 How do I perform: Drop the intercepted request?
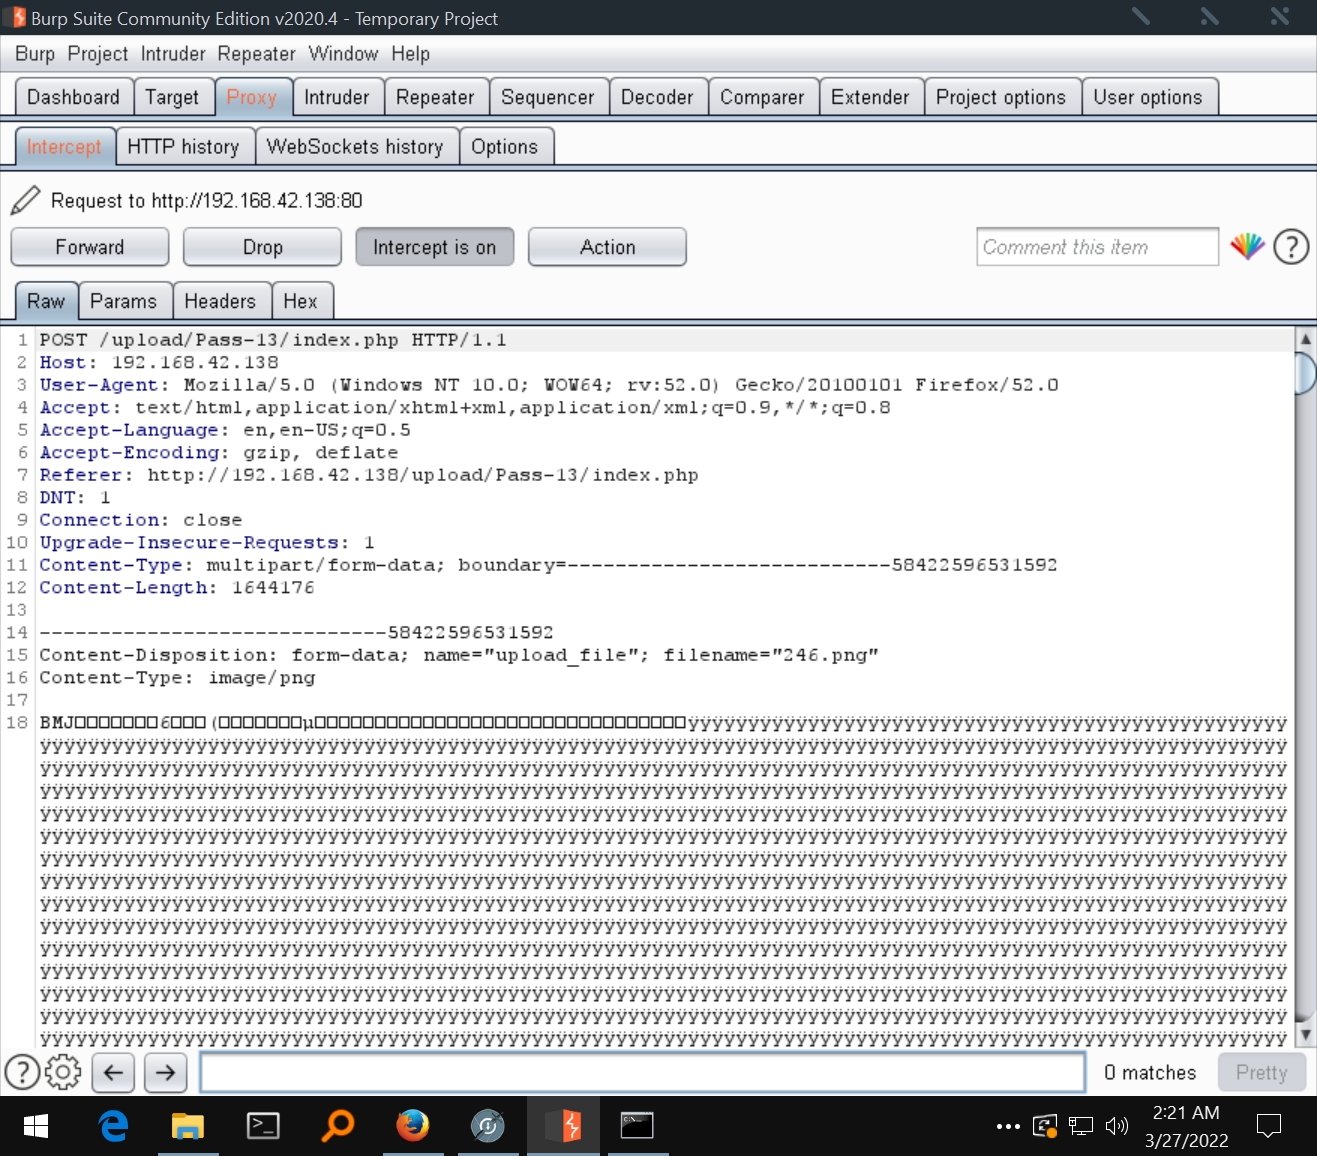click(263, 247)
